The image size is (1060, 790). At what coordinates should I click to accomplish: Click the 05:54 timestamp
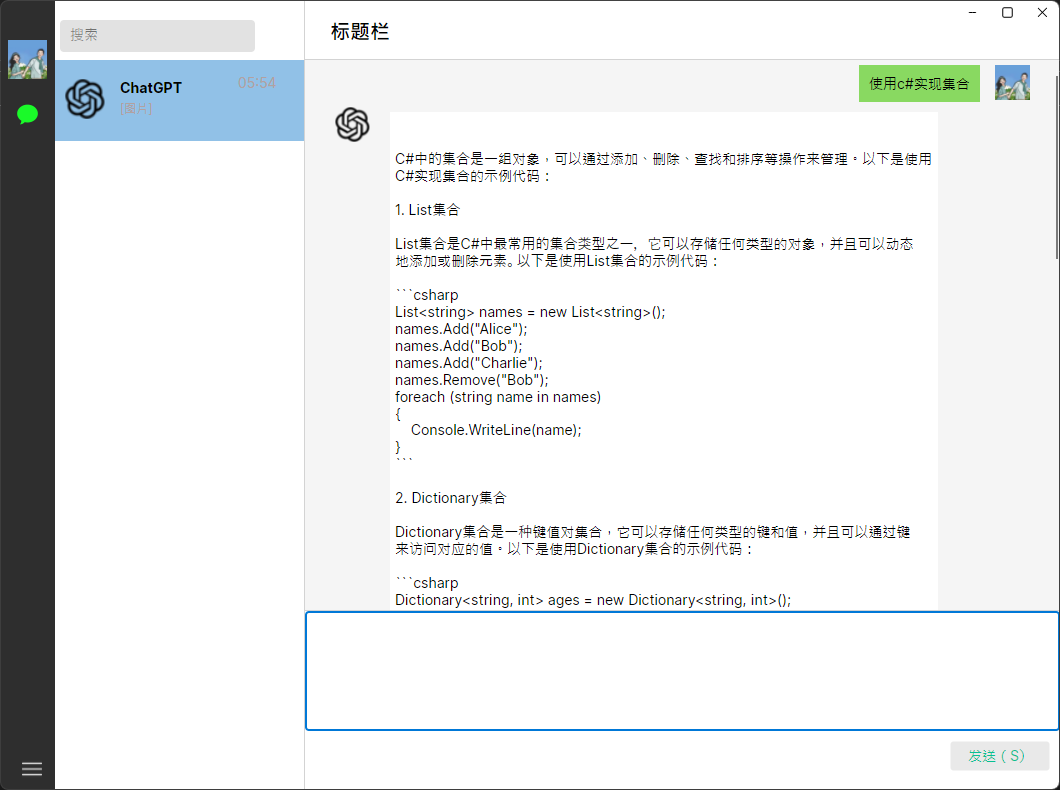(257, 83)
